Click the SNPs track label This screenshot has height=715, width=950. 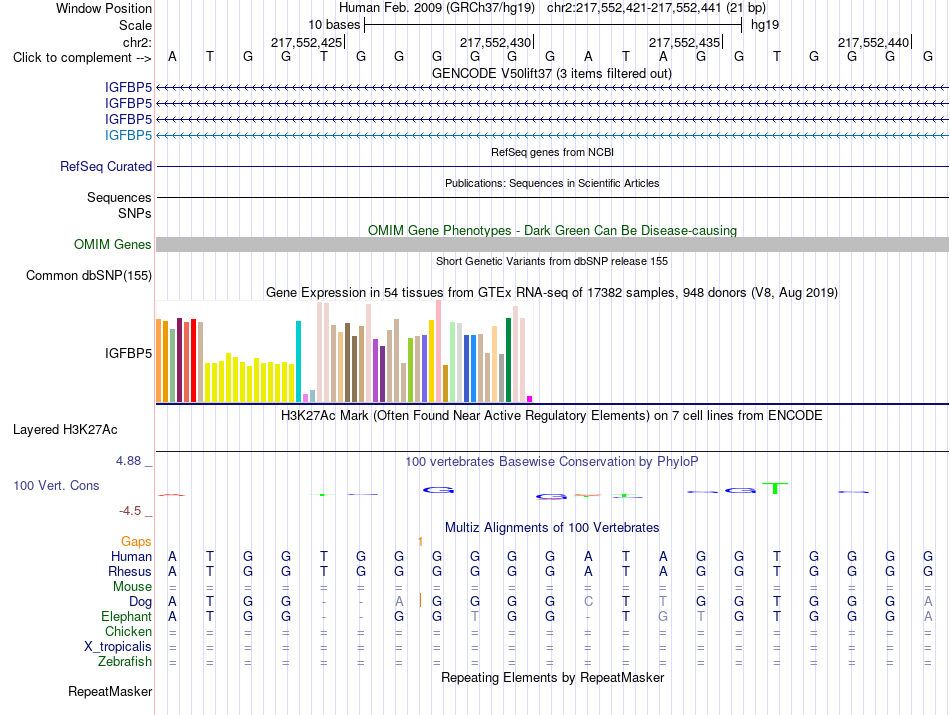(x=135, y=213)
